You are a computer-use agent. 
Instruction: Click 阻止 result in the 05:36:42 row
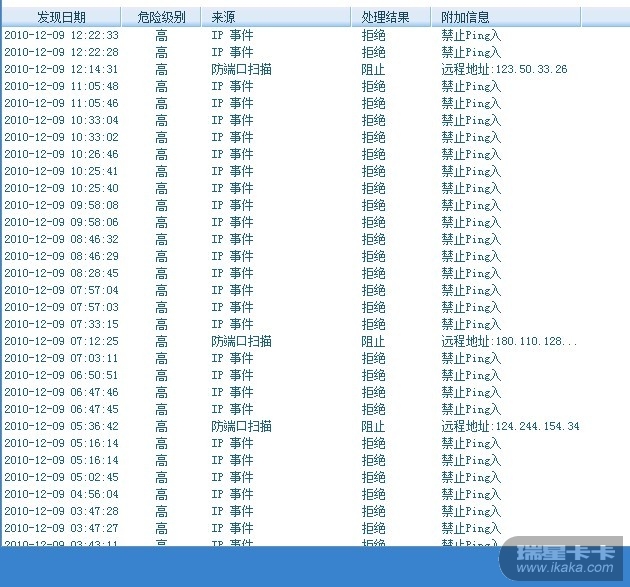[x=373, y=426]
